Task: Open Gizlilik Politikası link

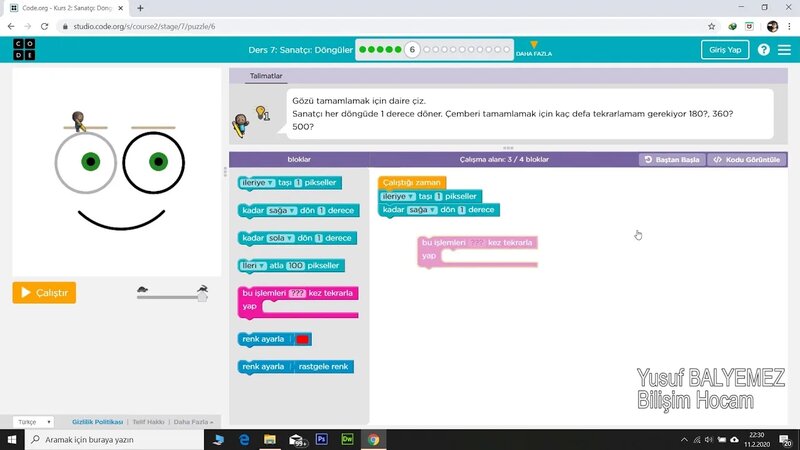Action: pyautogui.click(x=97, y=422)
